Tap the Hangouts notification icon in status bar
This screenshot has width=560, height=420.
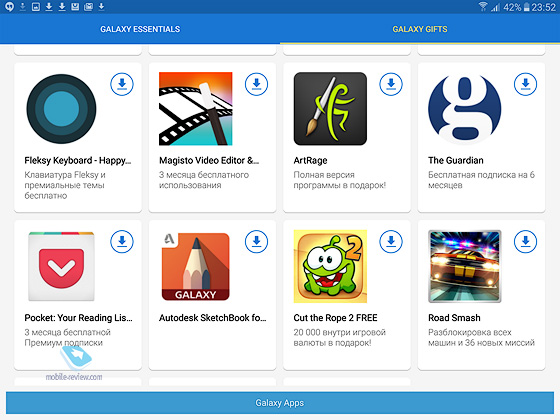point(10,6)
